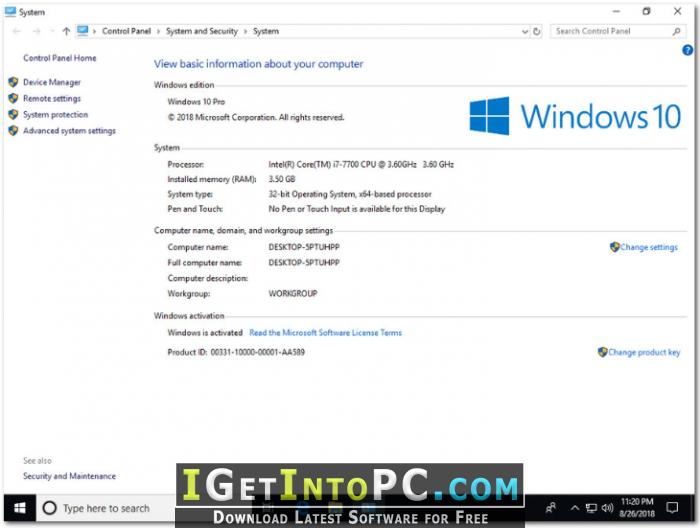Go up one level with Up arrow
Viewport: 700px width, 528px height.
coord(66,31)
